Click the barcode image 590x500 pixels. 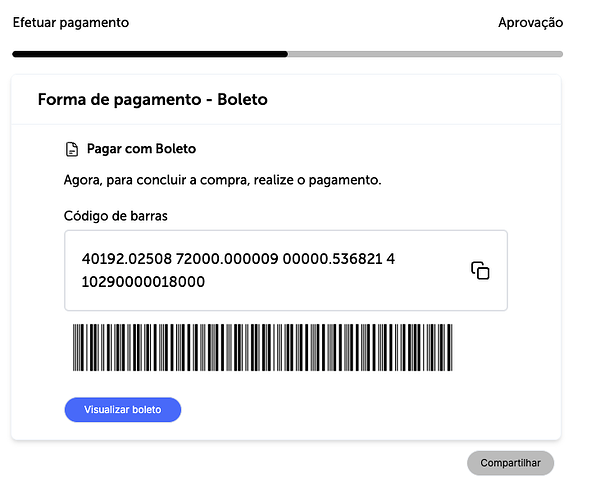(x=262, y=347)
